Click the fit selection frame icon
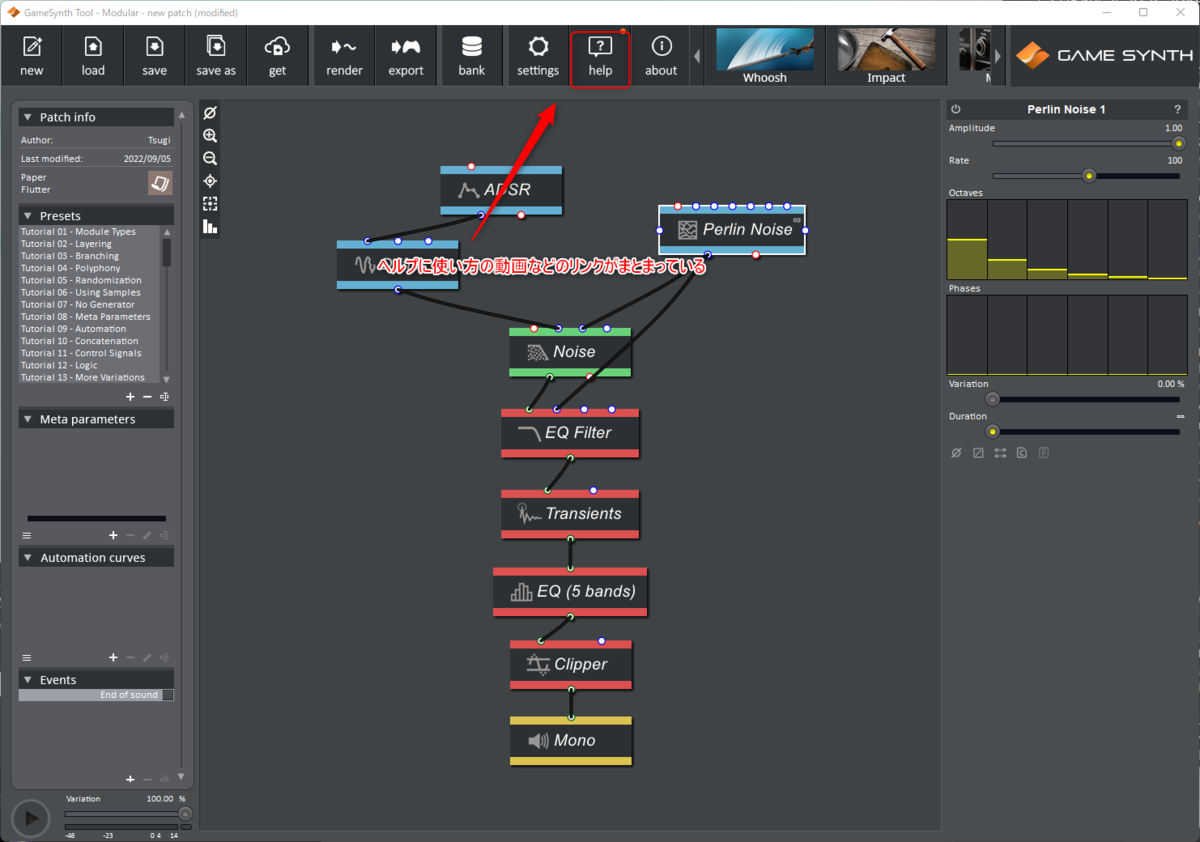 coord(210,204)
